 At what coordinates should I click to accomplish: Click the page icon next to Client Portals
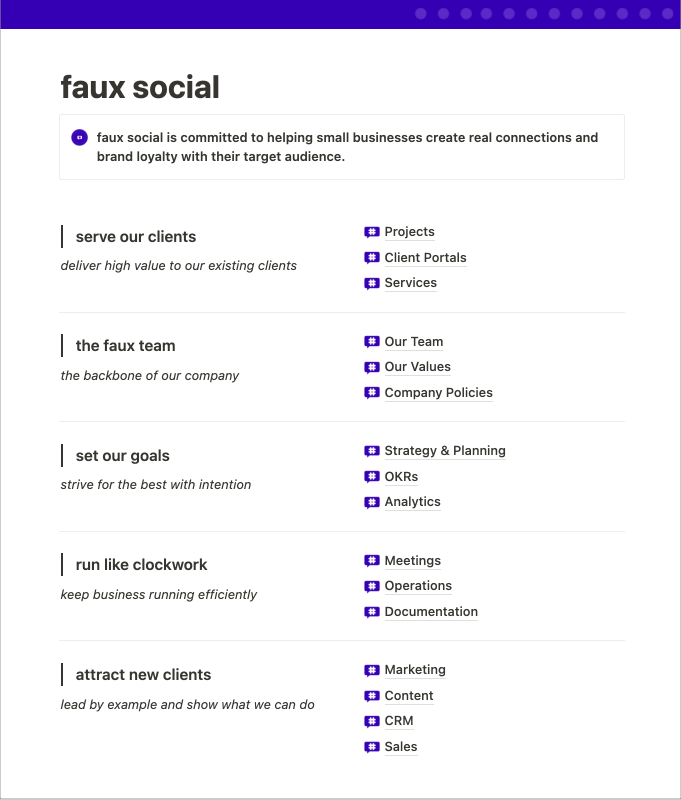tap(371, 258)
